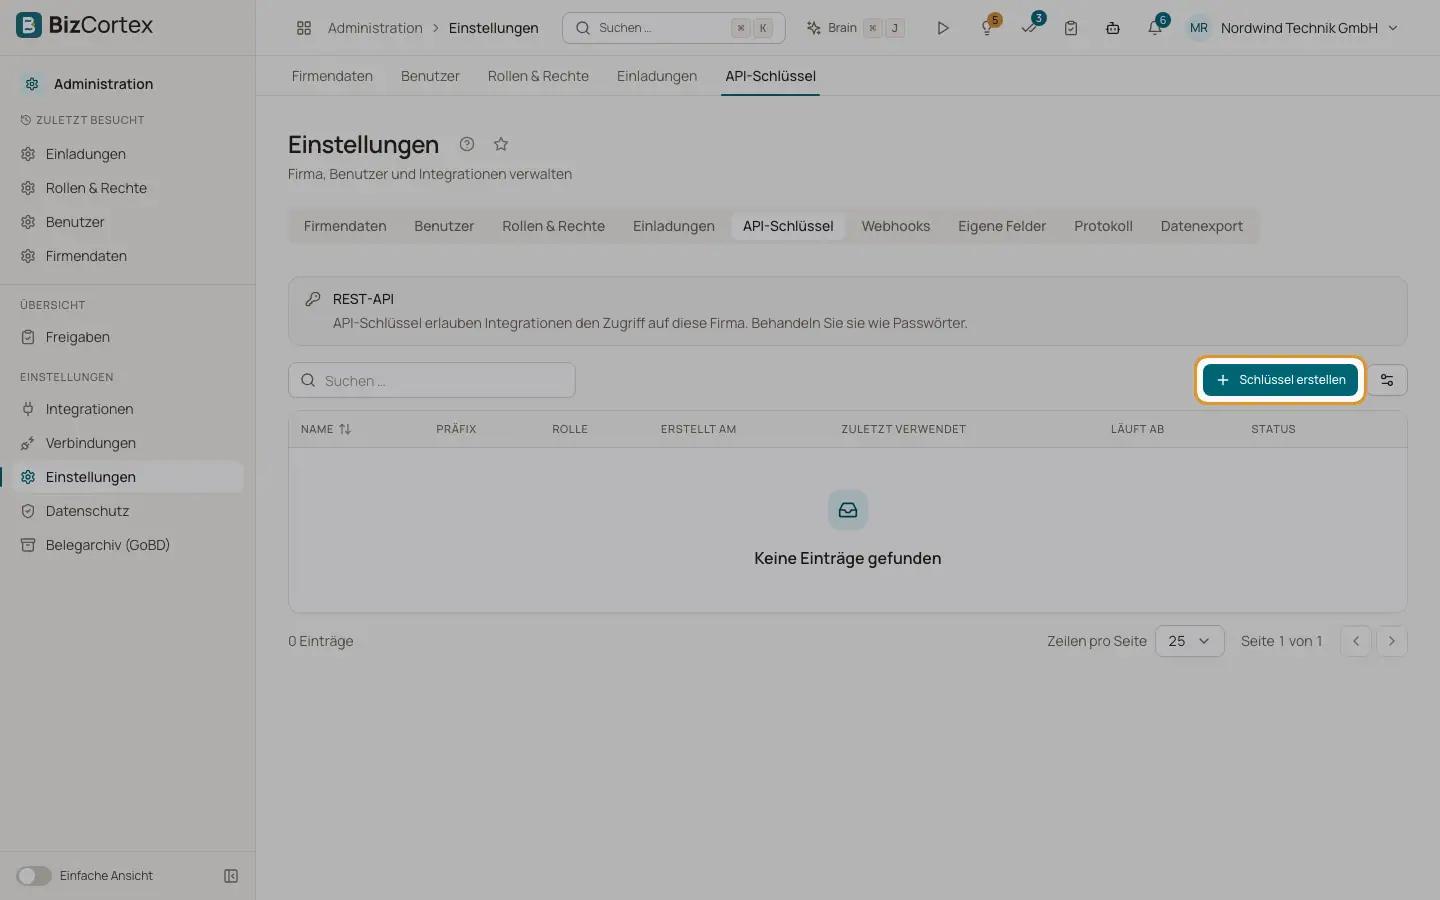Click the BizCortex logo icon
The height and width of the screenshot is (900, 1440).
click(x=29, y=25)
